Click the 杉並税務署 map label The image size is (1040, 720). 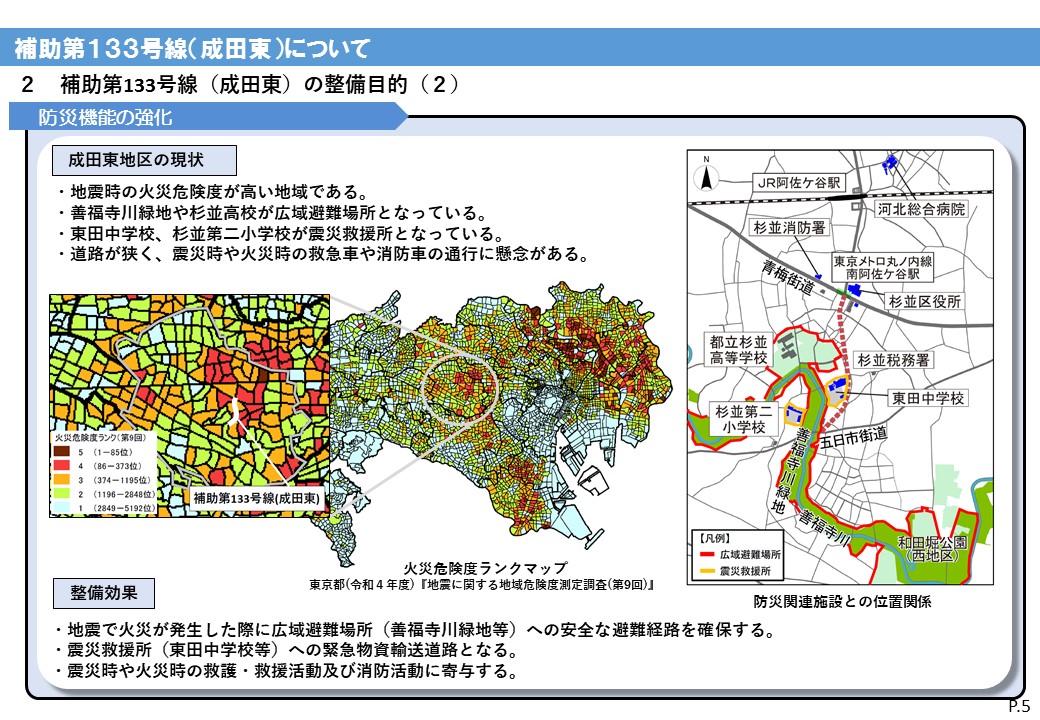click(x=894, y=359)
